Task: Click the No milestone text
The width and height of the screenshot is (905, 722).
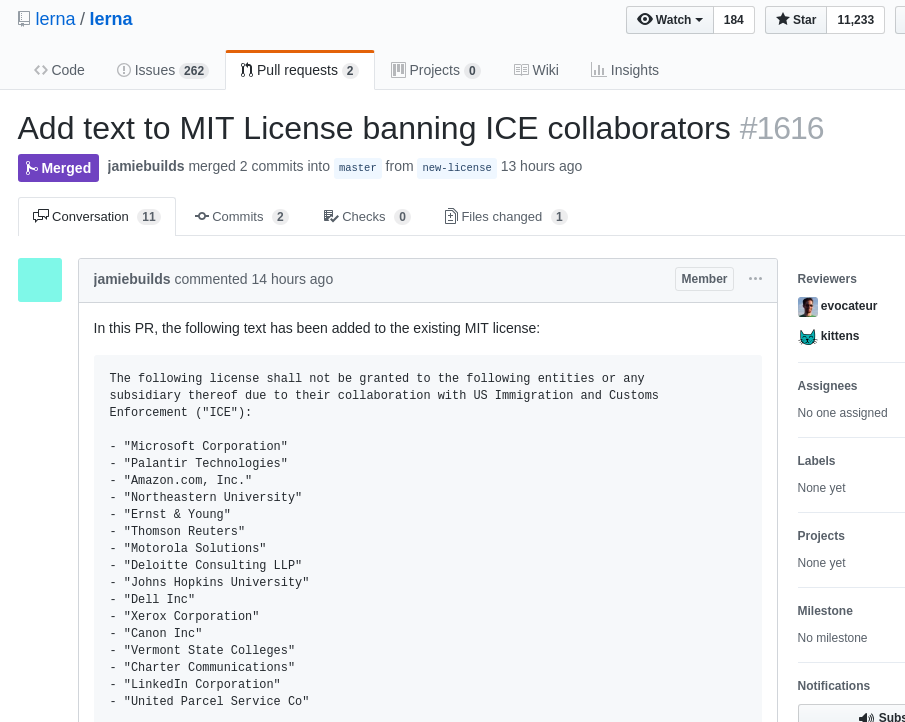Action: (x=832, y=638)
